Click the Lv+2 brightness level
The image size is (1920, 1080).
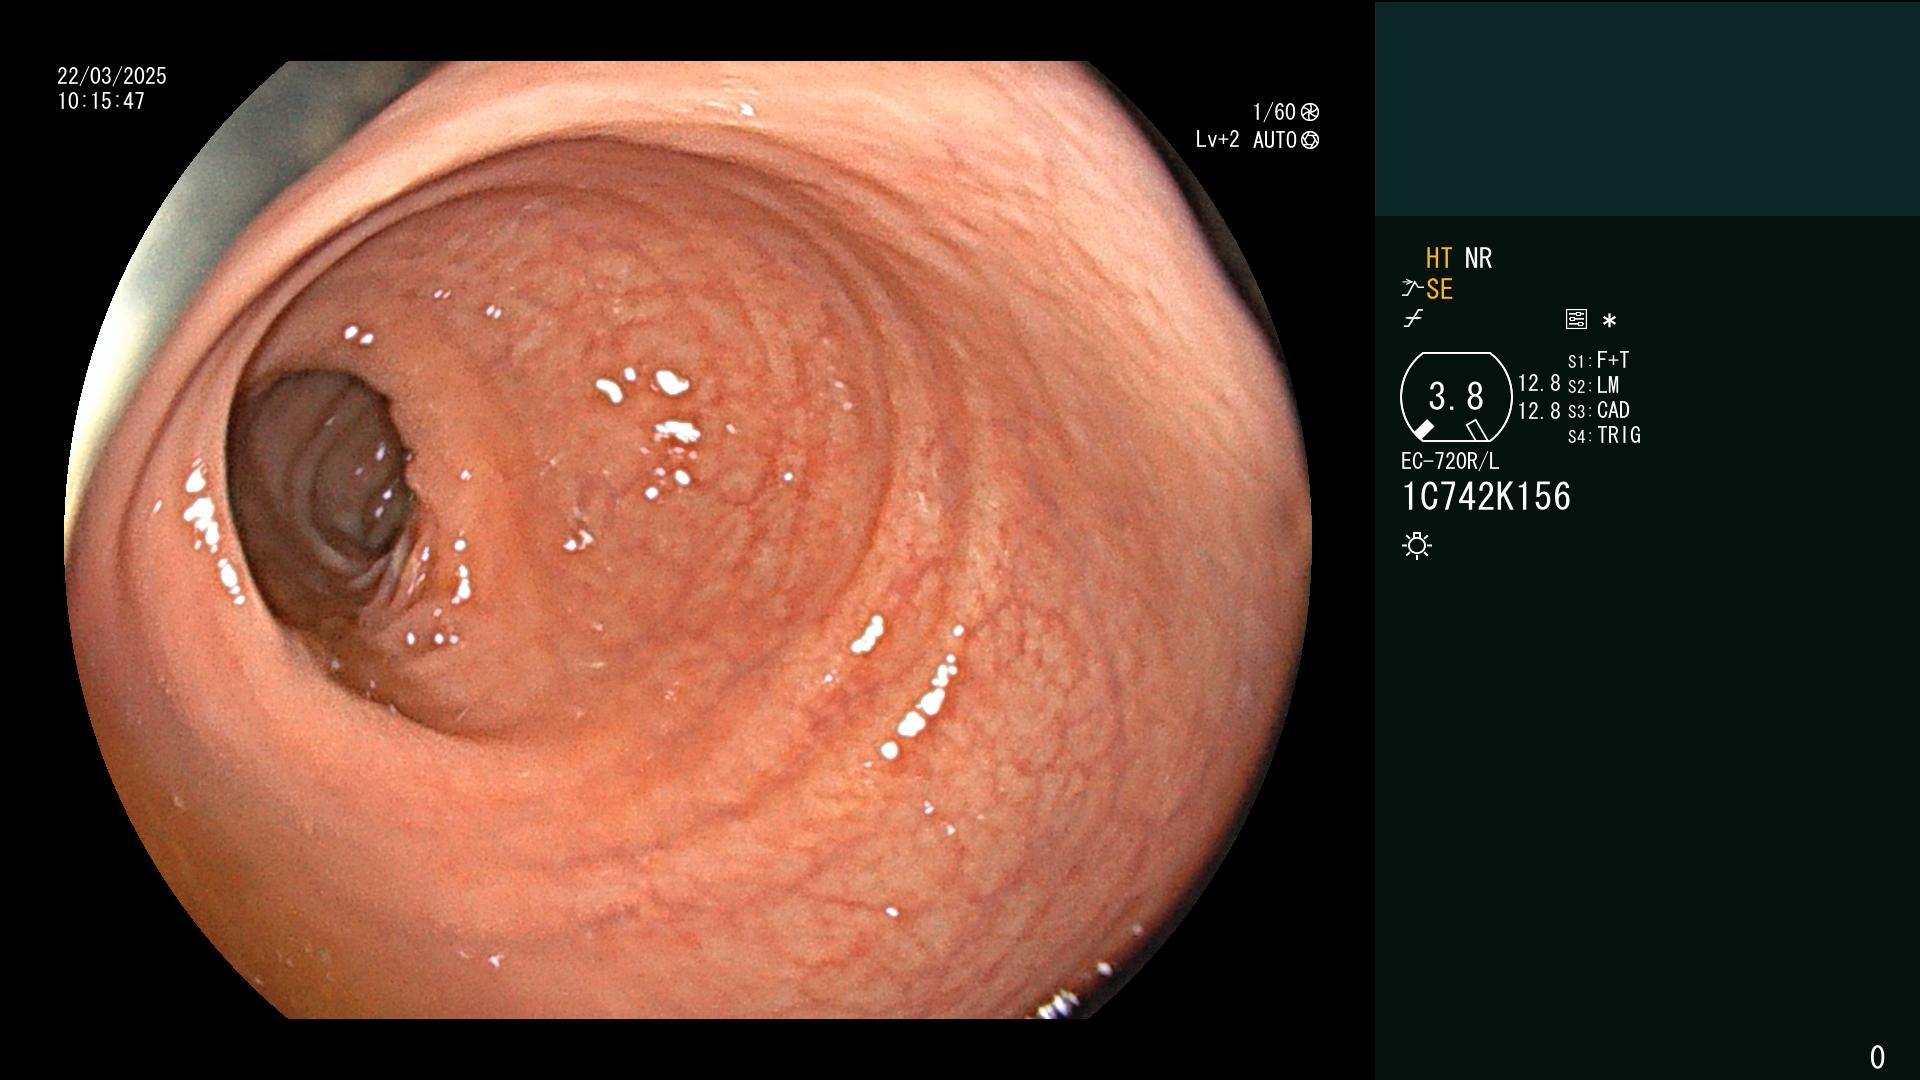[x=1217, y=140]
